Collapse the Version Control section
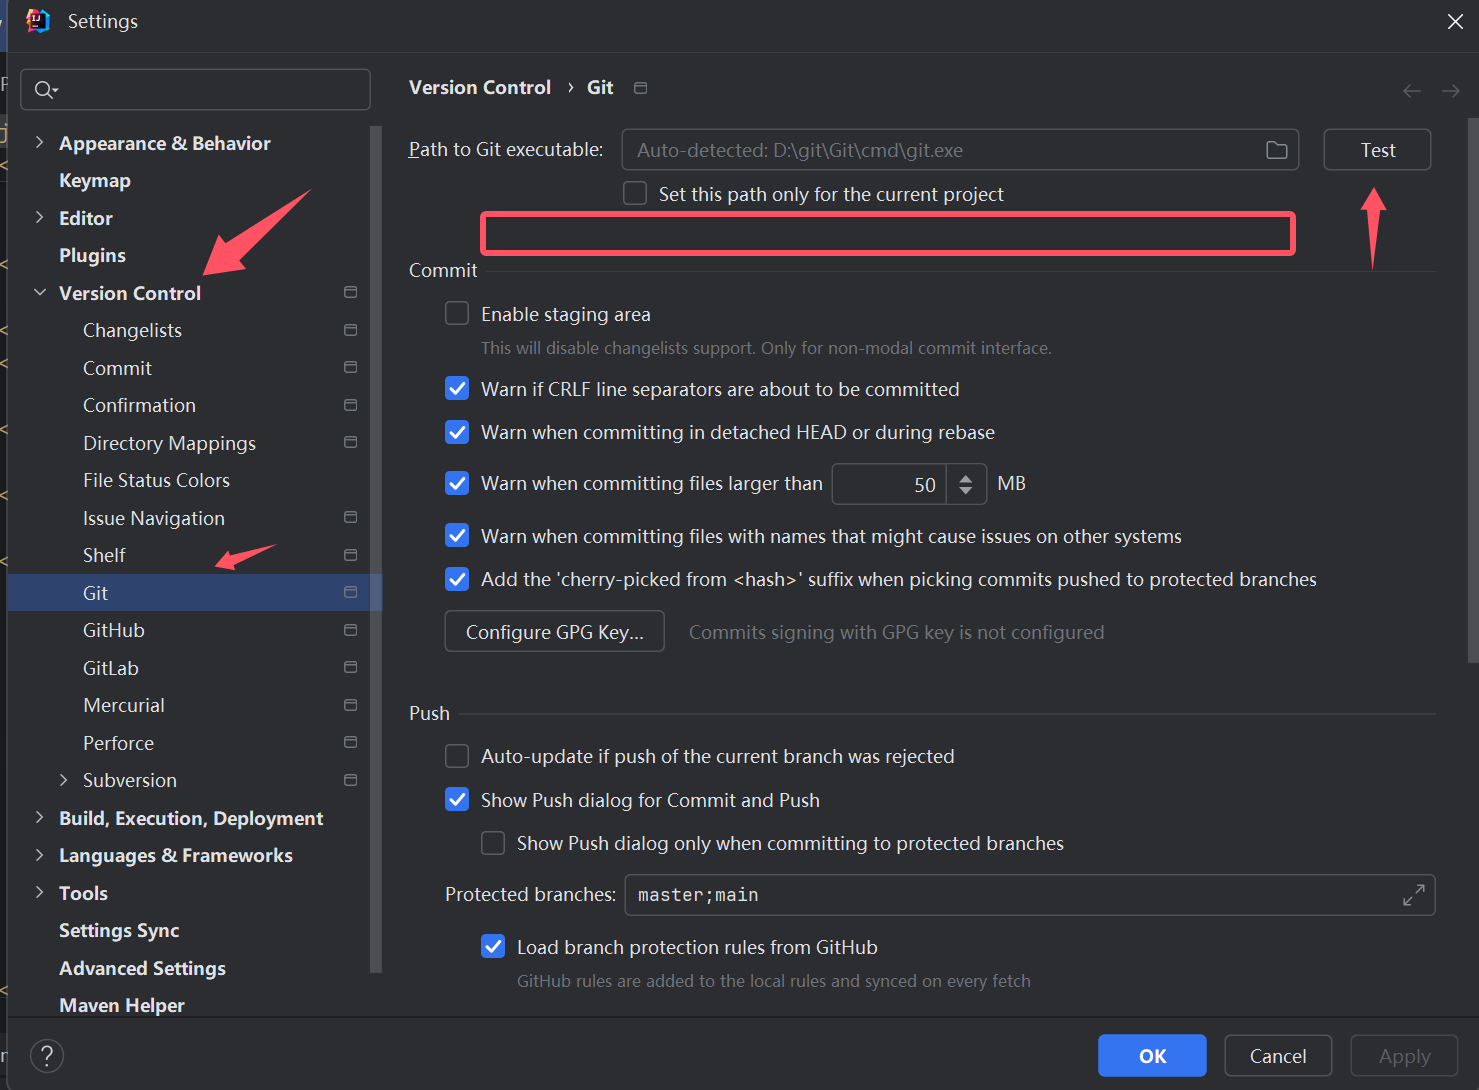Viewport: 1479px width, 1090px height. pyautogui.click(x=39, y=292)
